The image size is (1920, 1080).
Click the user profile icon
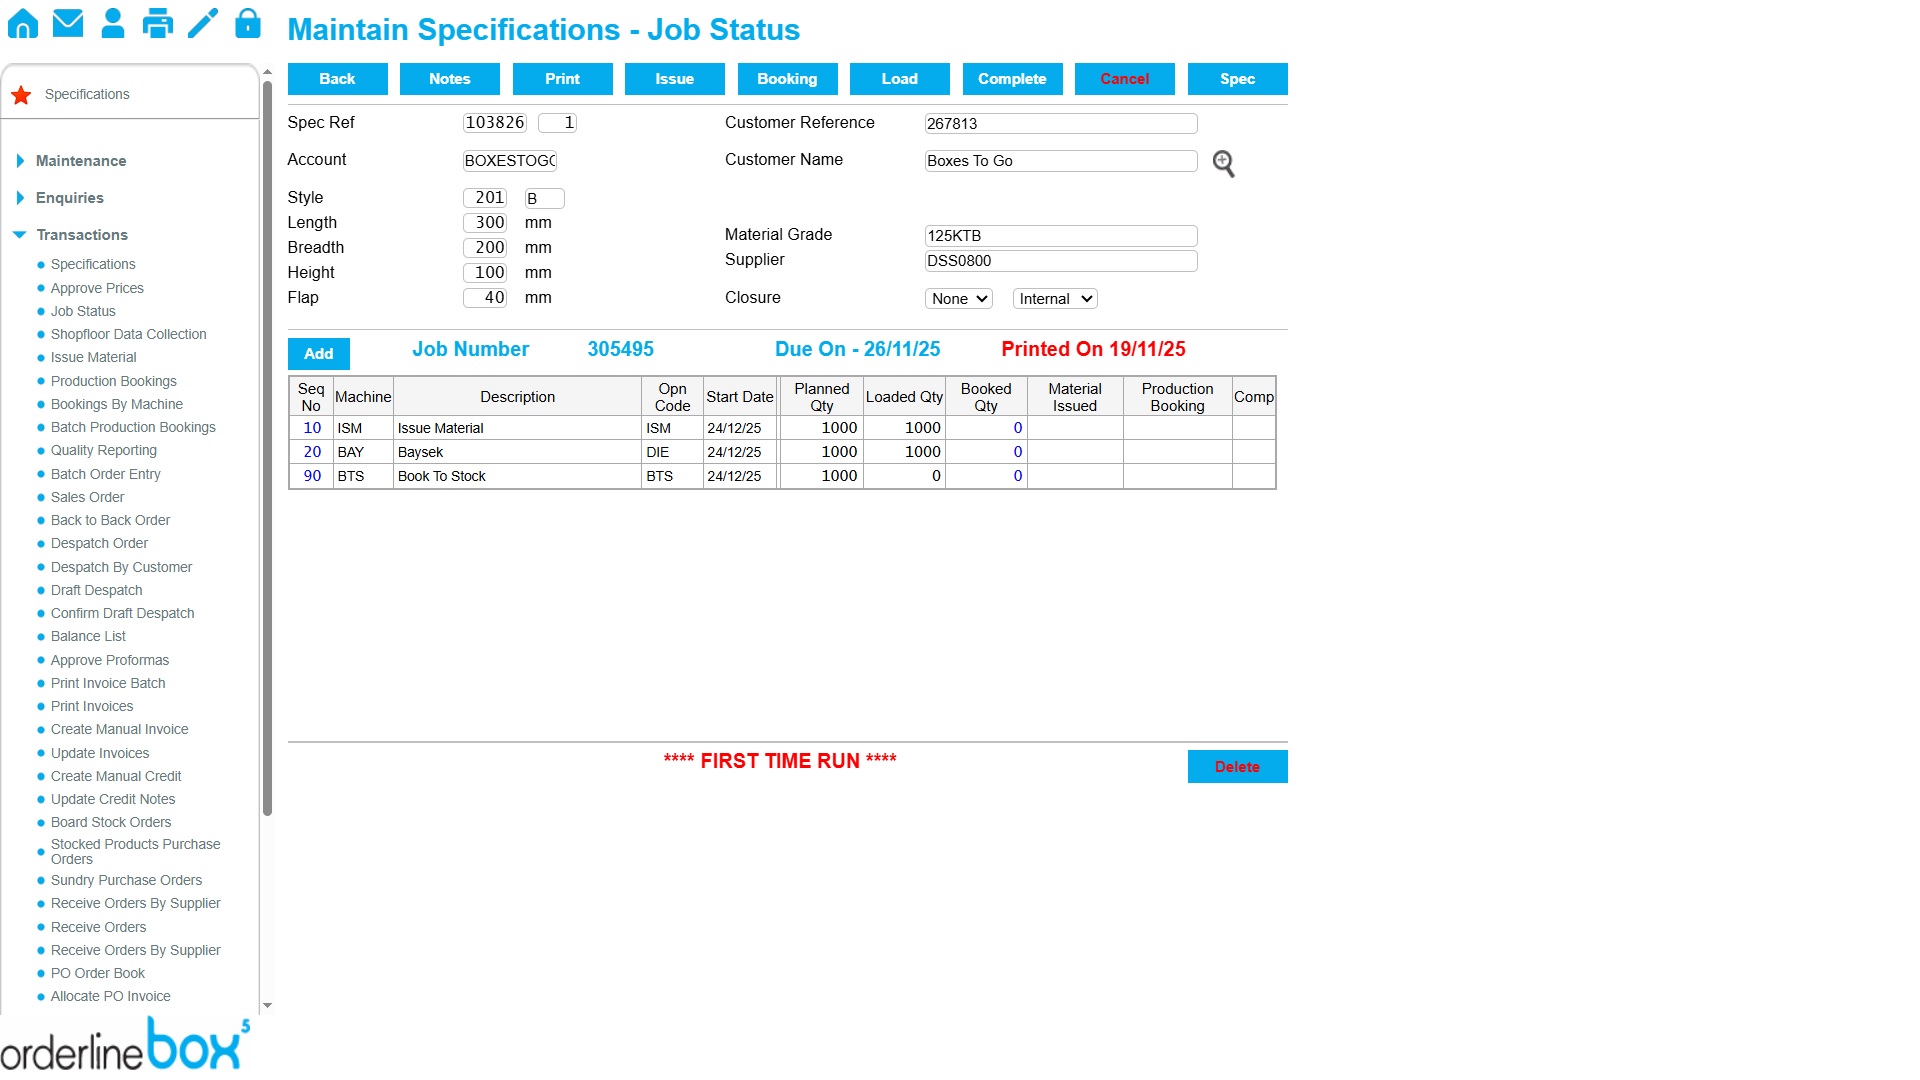pos(113,23)
